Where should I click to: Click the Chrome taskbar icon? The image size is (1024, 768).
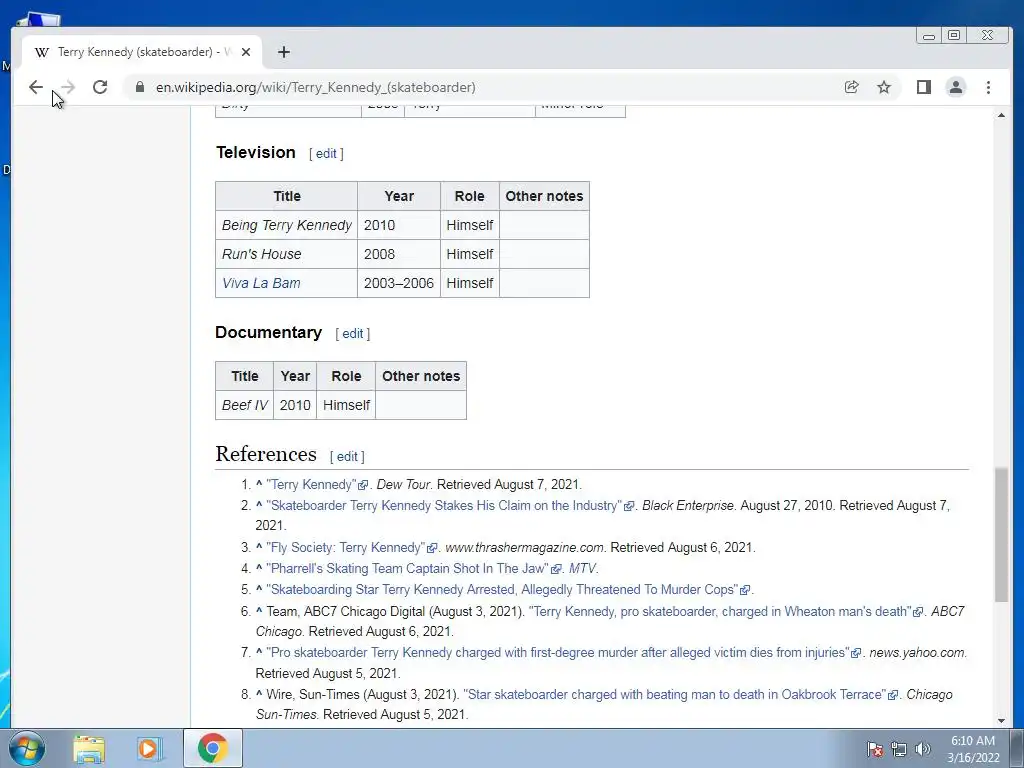point(213,748)
